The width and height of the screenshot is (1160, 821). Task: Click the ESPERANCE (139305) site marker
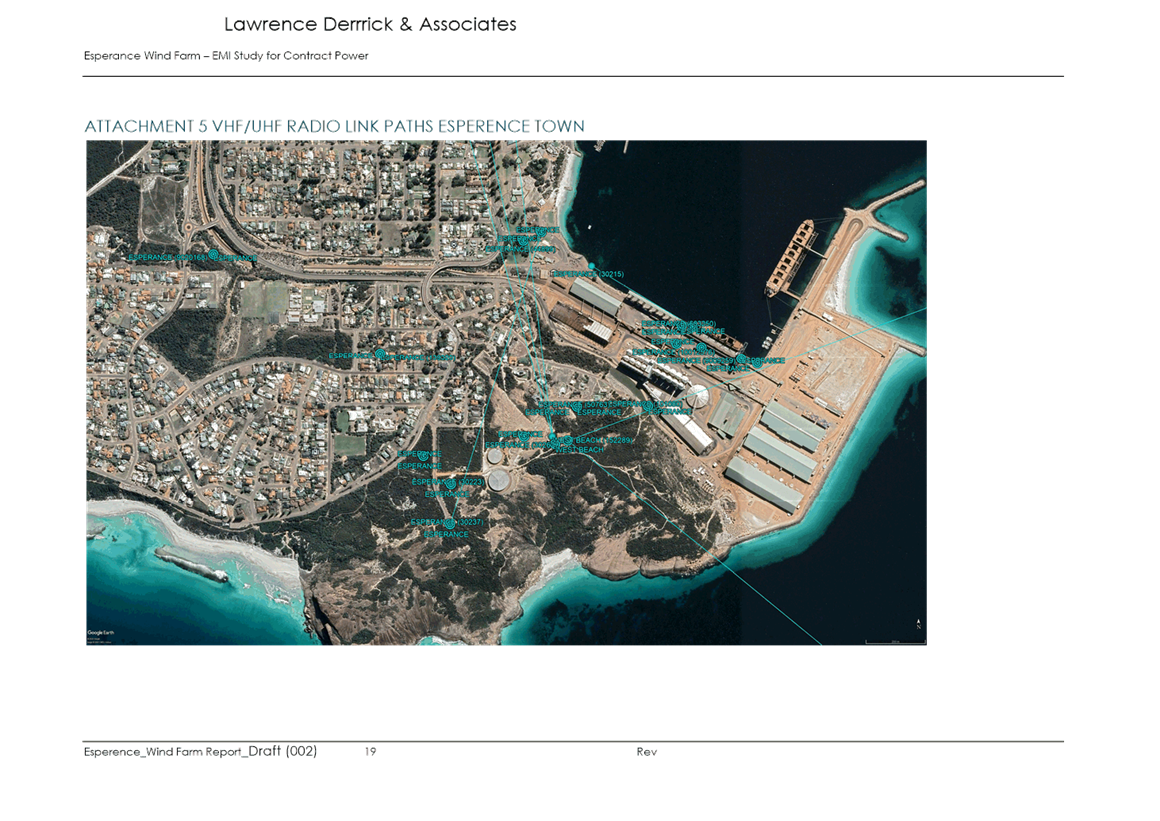[x=380, y=354]
